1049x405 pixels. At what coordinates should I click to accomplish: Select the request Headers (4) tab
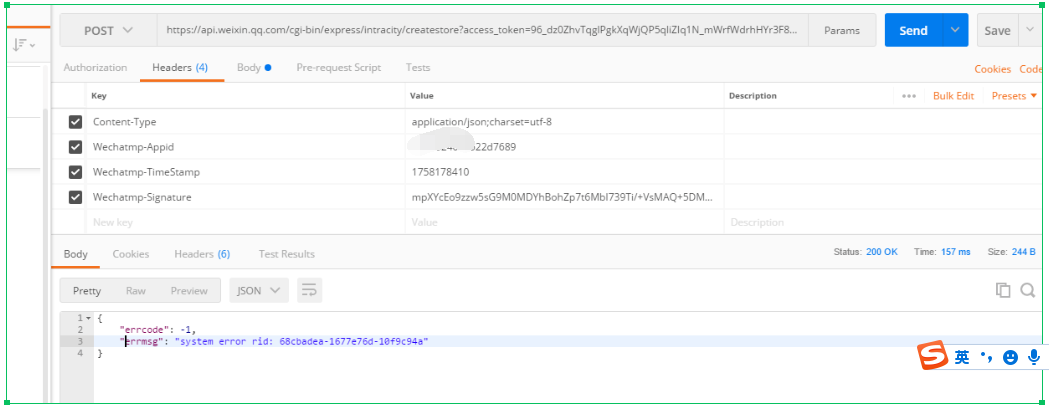tap(180, 68)
